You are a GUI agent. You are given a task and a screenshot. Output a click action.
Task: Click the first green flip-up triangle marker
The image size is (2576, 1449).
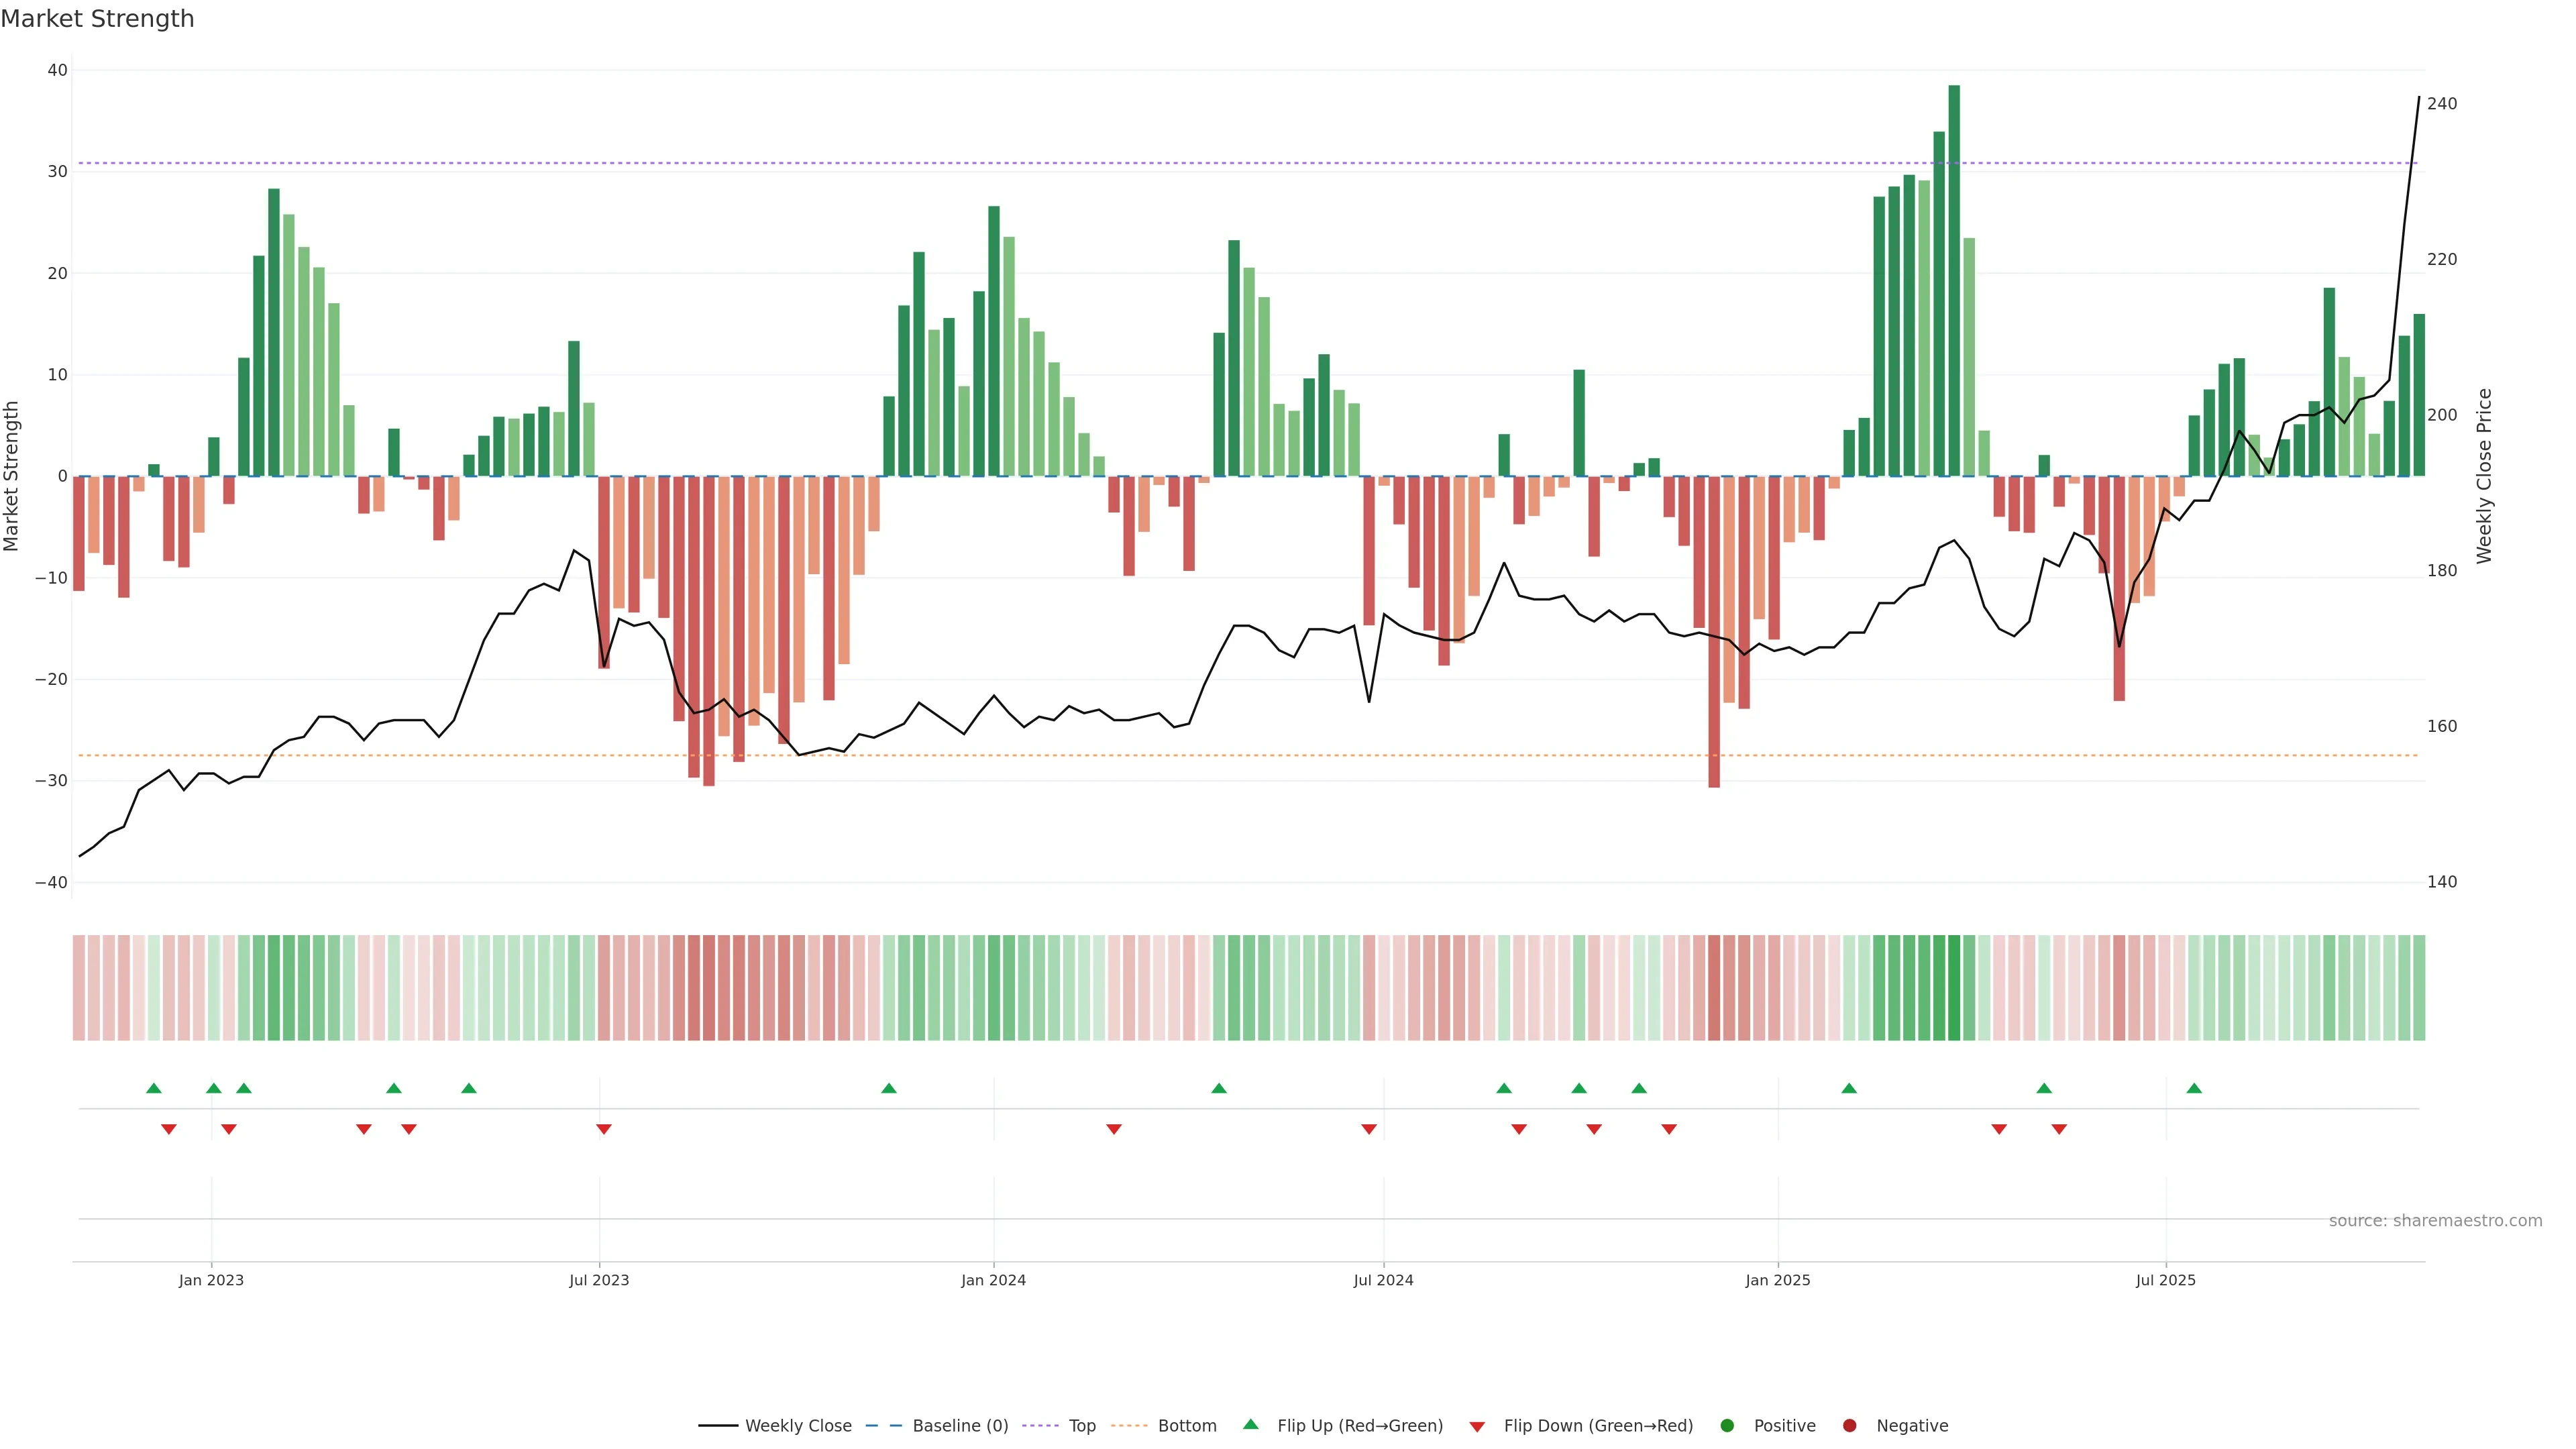tap(154, 1088)
